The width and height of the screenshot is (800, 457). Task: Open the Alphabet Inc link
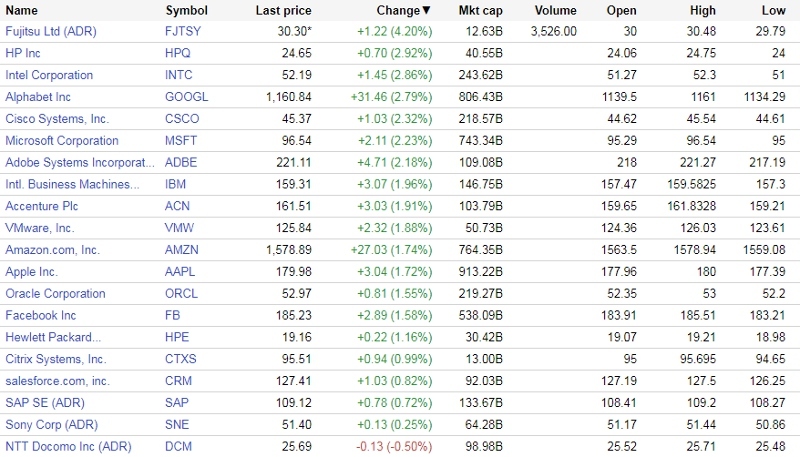[38, 97]
